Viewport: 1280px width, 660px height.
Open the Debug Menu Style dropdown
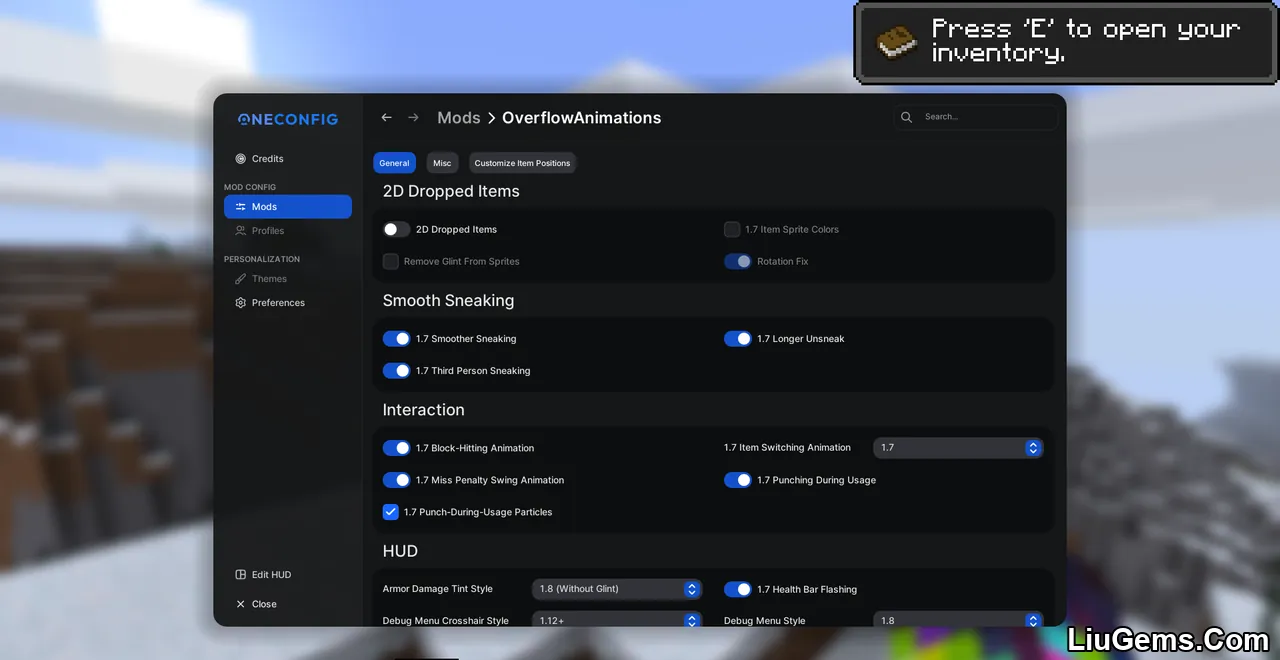[x=958, y=620]
